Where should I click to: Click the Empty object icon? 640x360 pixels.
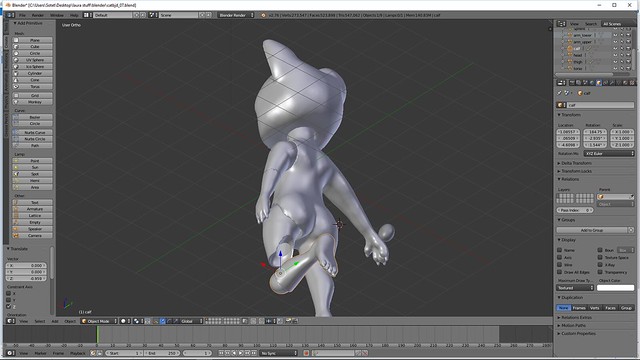[x=16, y=222]
